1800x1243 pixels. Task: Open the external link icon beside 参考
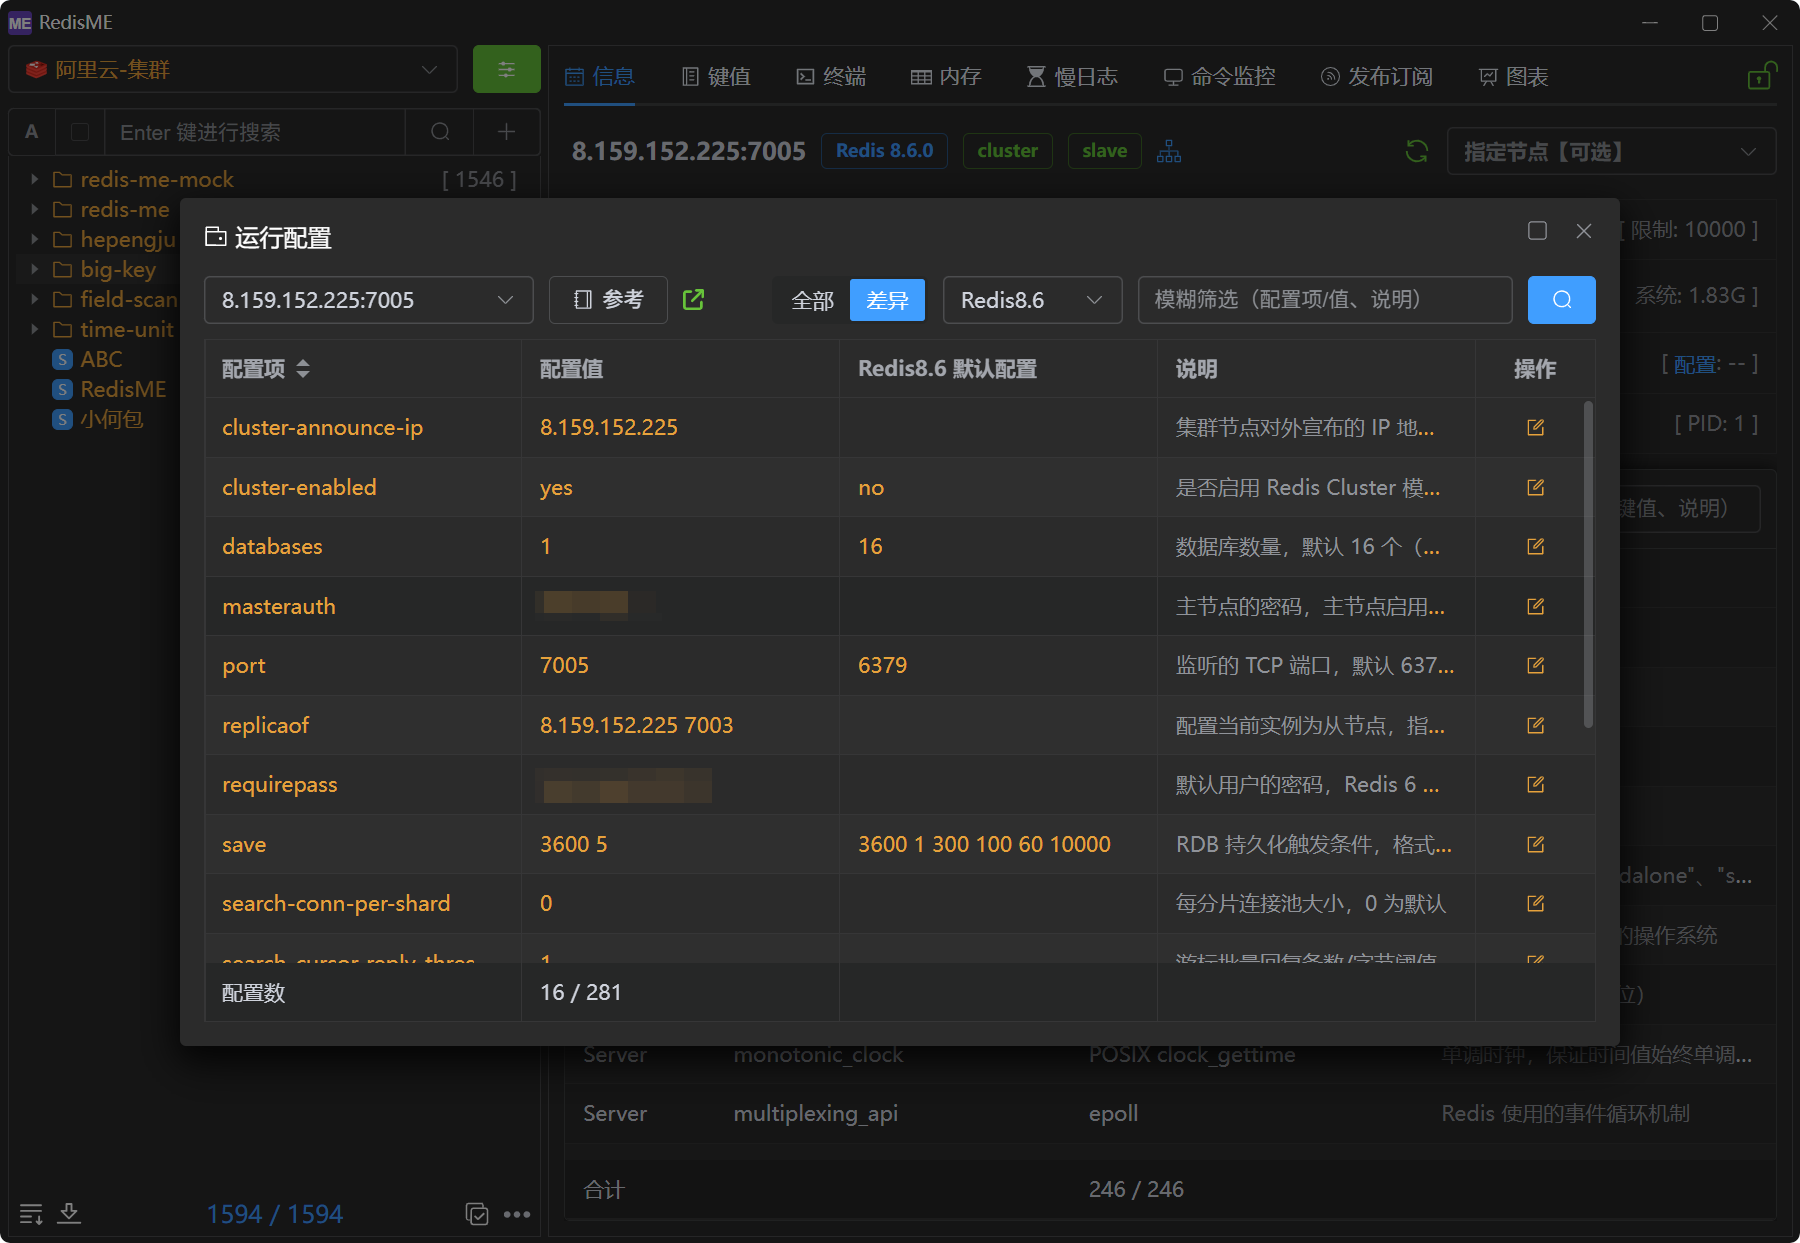693,299
